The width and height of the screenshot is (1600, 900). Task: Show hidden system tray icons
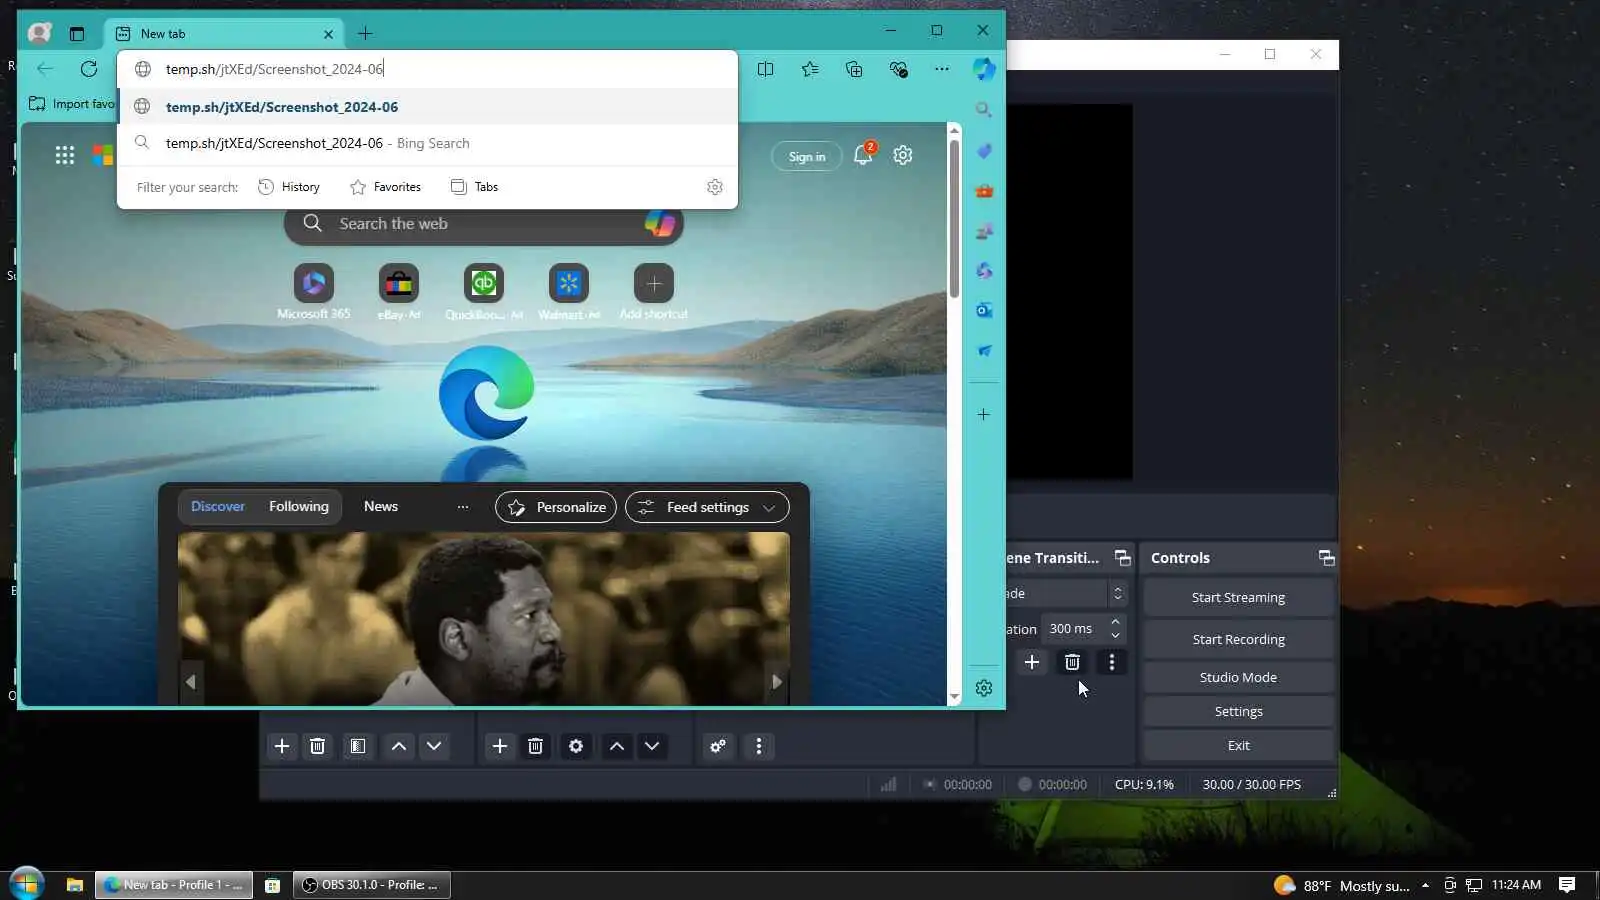(1425, 885)
